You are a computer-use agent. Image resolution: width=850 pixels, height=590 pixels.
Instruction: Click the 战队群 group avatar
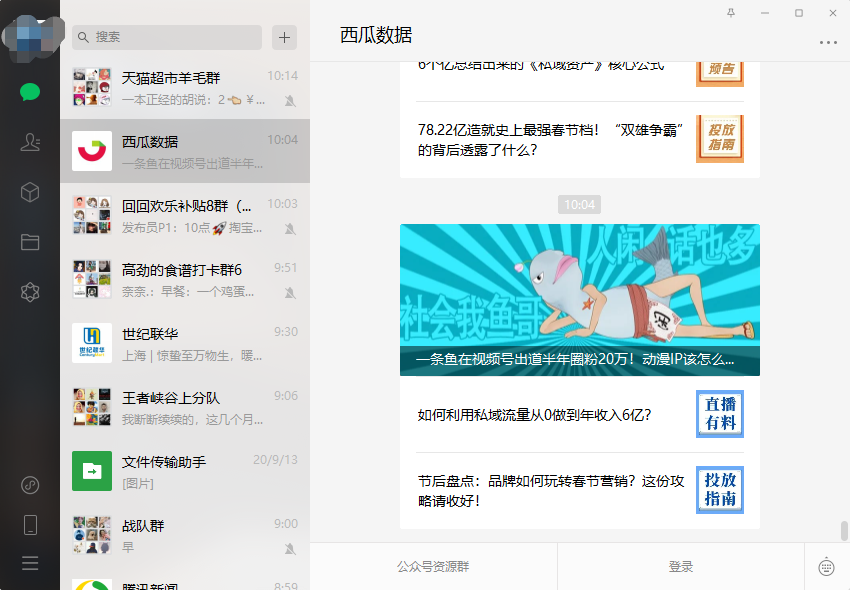pyautogui.click(x=92, y=535)
